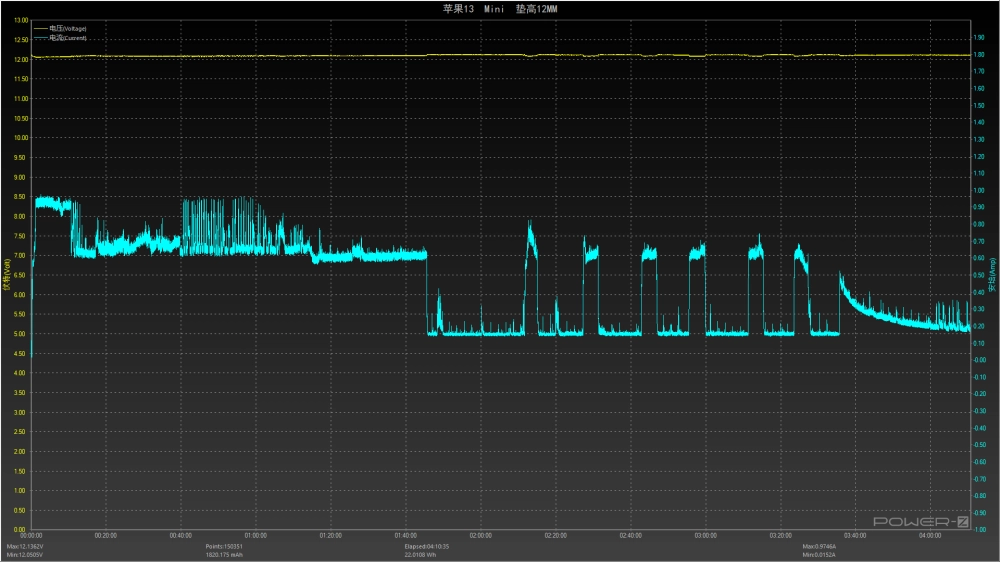The image size is (1000, 562).
Task: Click the 00:40:00 time axis label
Action: click(181, 536)
